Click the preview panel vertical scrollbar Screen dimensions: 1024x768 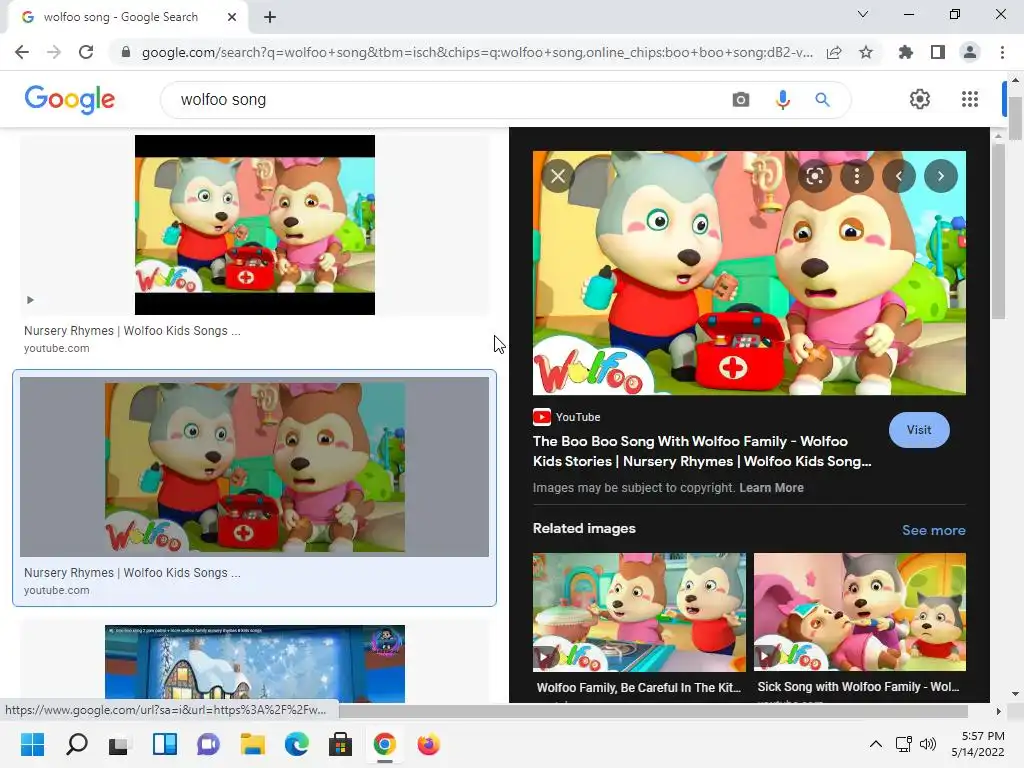point(998,232)
